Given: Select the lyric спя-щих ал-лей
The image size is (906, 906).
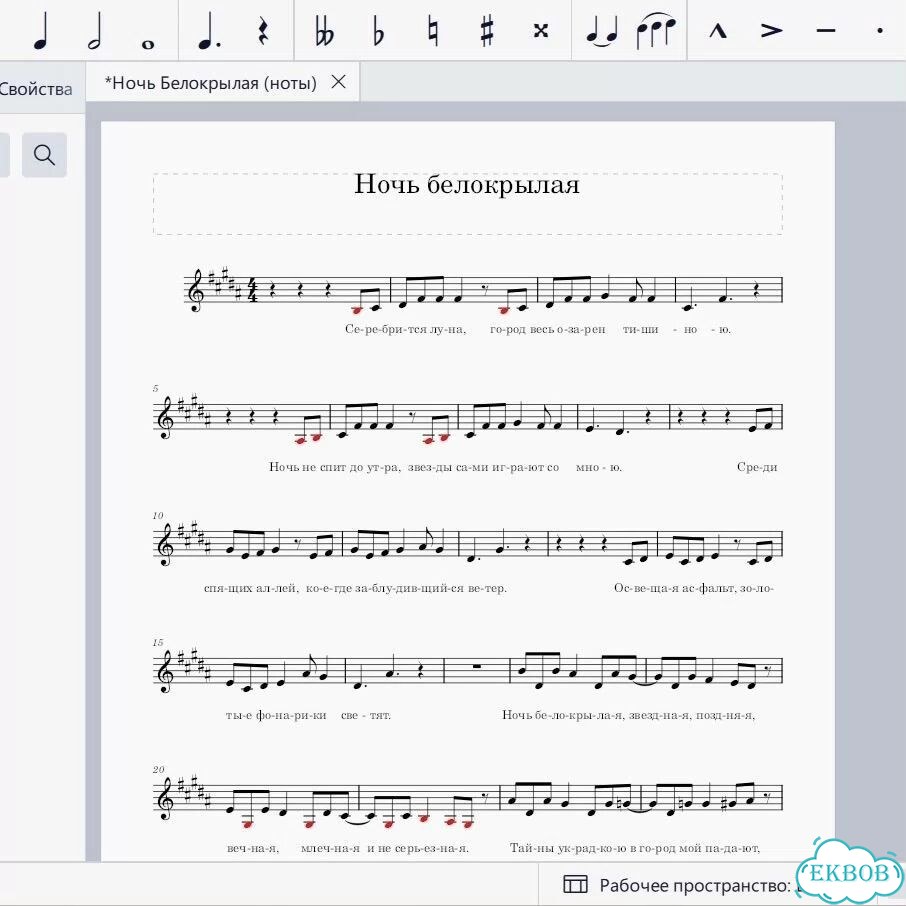Looking at the screenshot, I should [251, 588].
